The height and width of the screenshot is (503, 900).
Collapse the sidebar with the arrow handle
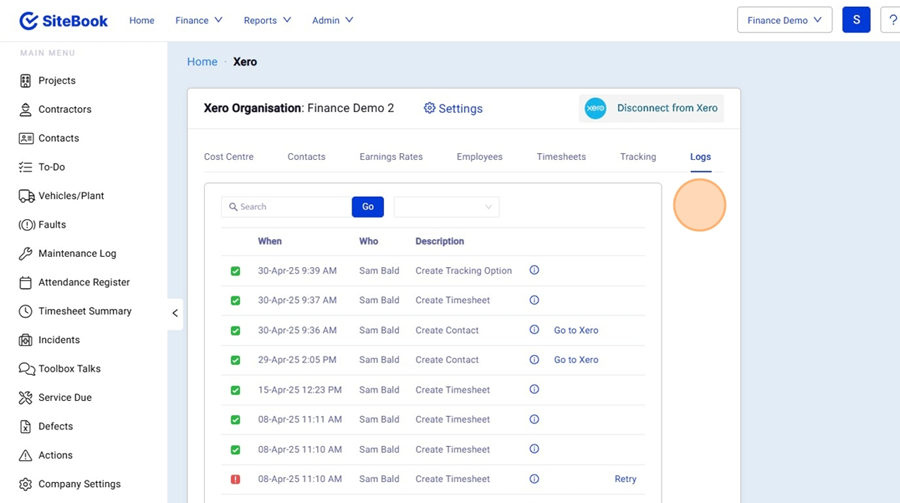[x=175, y=313]
